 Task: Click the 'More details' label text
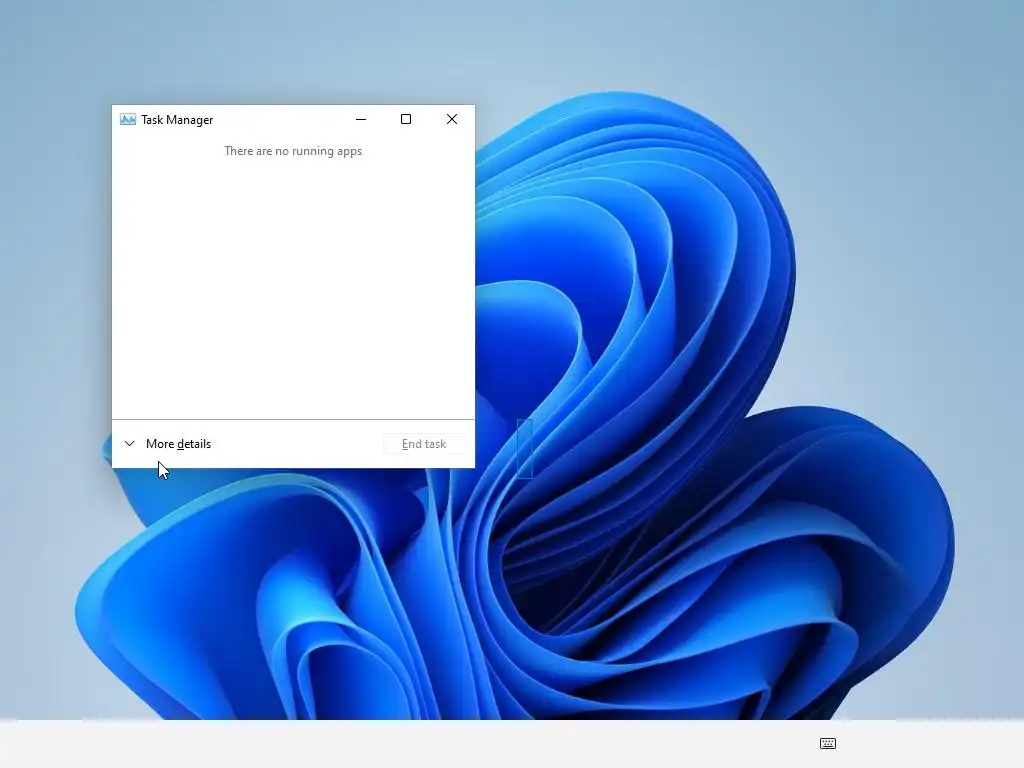click(178, 444)
